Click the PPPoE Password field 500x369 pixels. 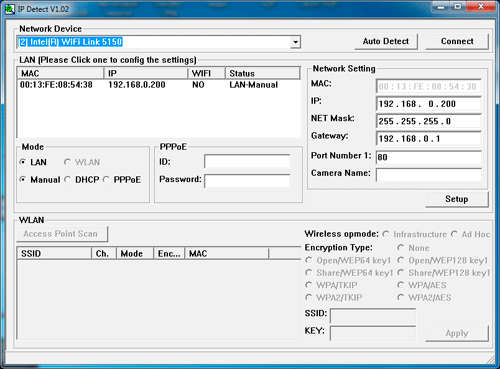(247, 181)
